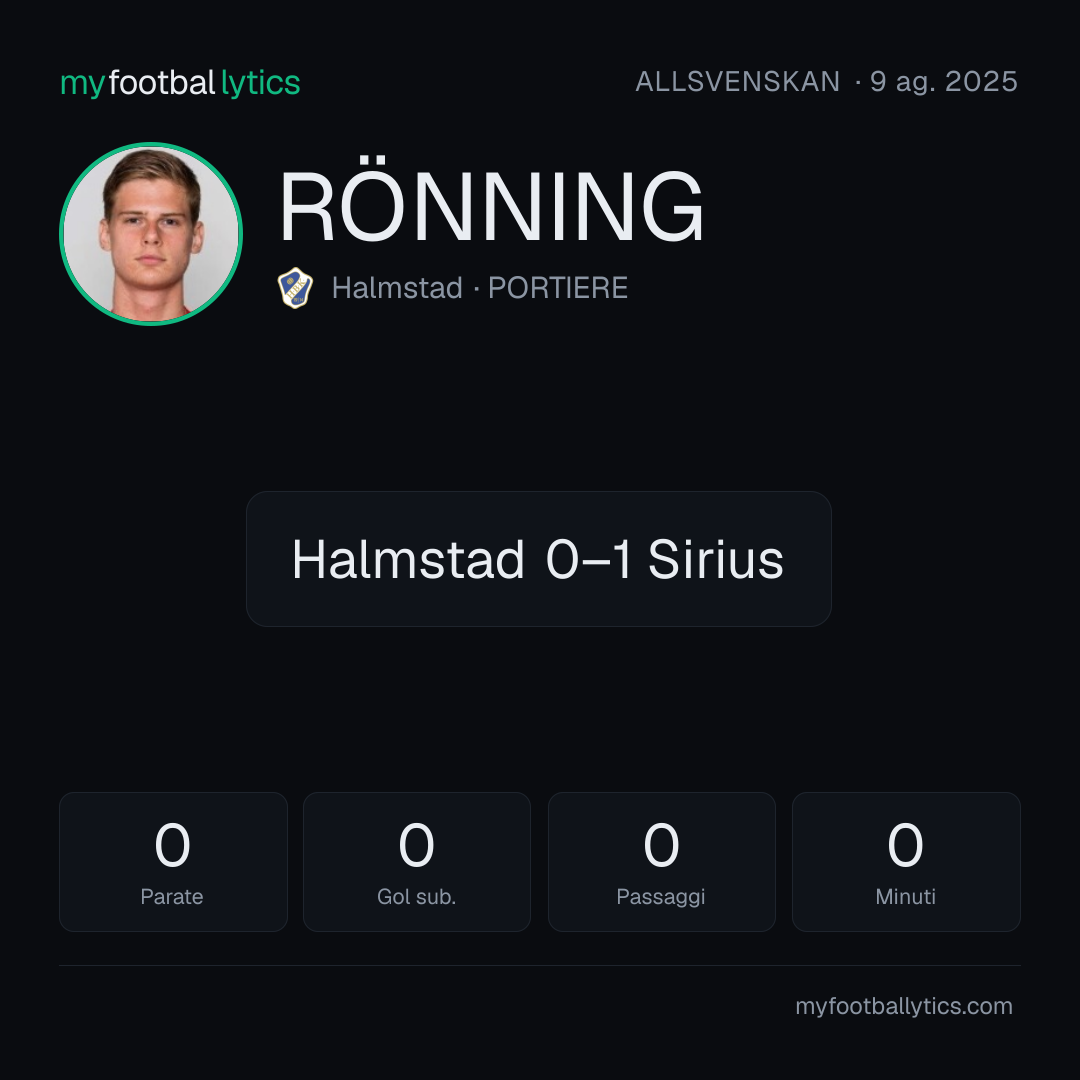The height and width of the screenshot is (1080, 1080).
Task: Click the Passaggi label text
Action: 661,897
